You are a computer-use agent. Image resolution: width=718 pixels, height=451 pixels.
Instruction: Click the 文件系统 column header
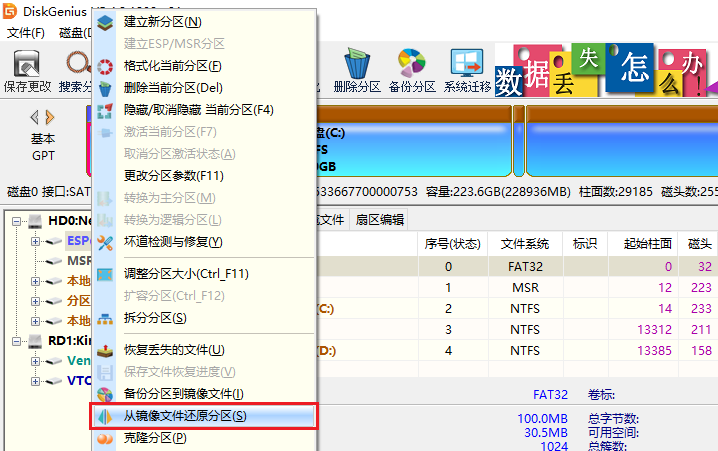tap(525, 244)
